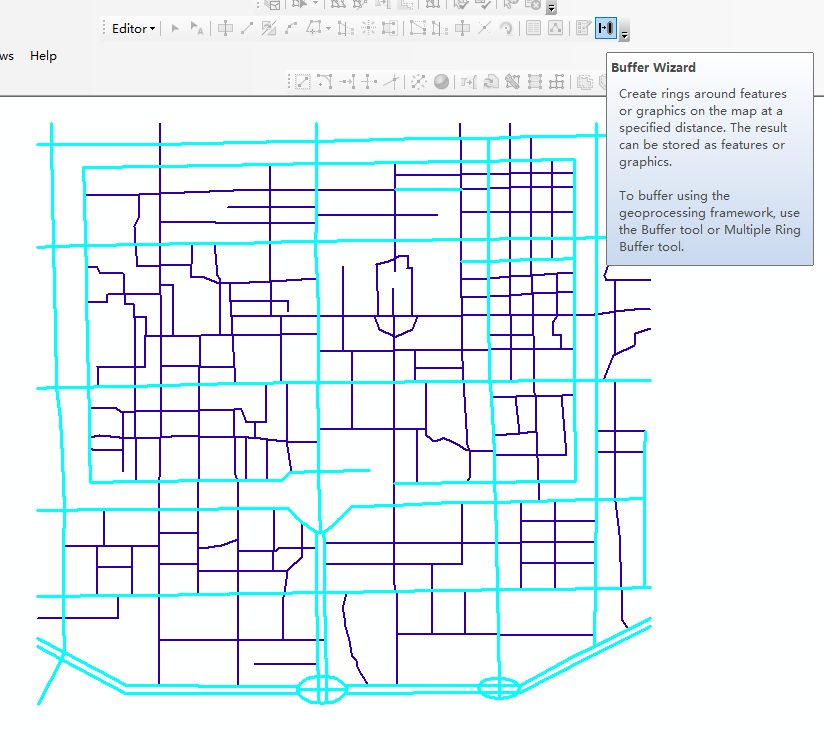Image resolution: width=824 pixels, height=751 pixels.
Task: Click the 'Buffer Wizard' tooltip title
Action: [653, 67]
